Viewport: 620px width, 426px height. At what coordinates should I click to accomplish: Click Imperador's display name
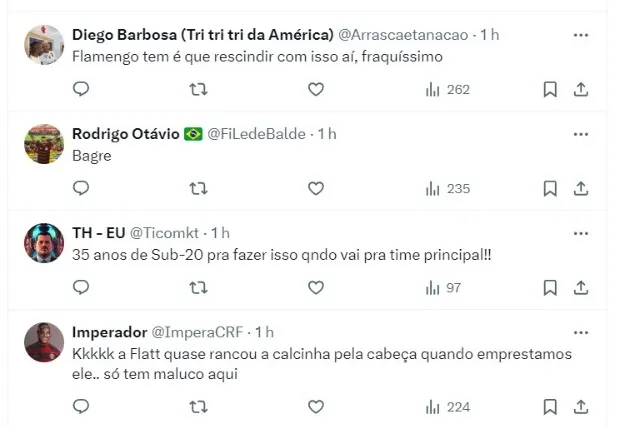click(109, 332)
